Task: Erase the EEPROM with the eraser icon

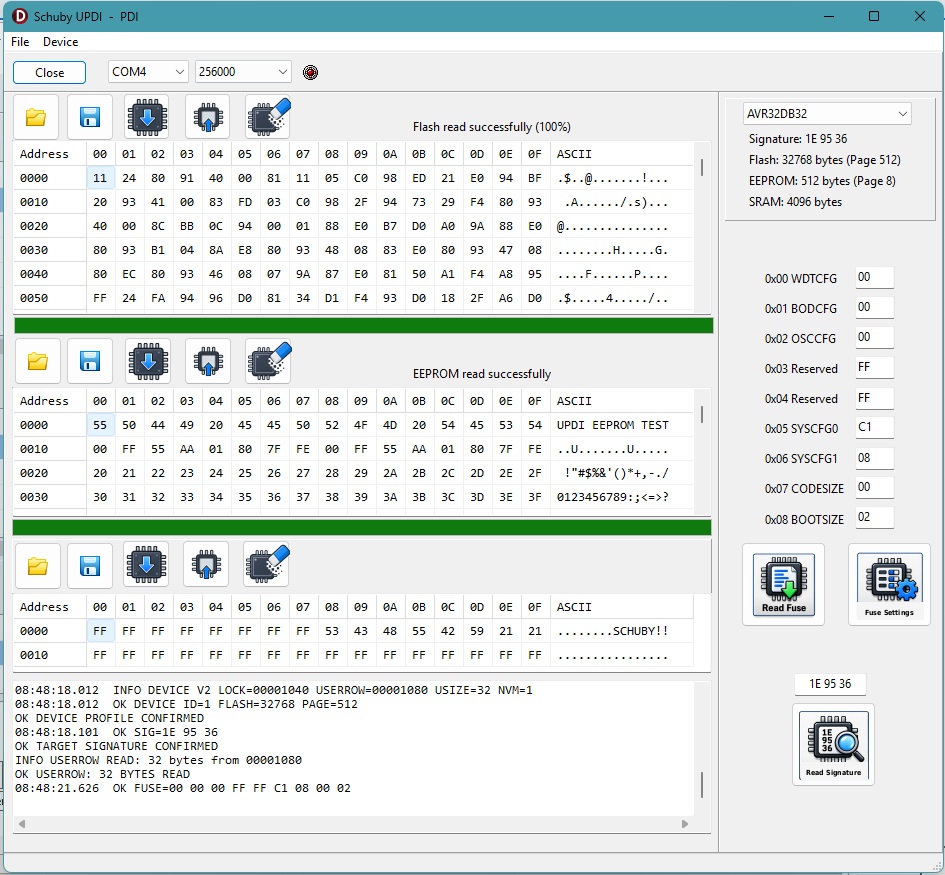Action: (x=268, y=362)
